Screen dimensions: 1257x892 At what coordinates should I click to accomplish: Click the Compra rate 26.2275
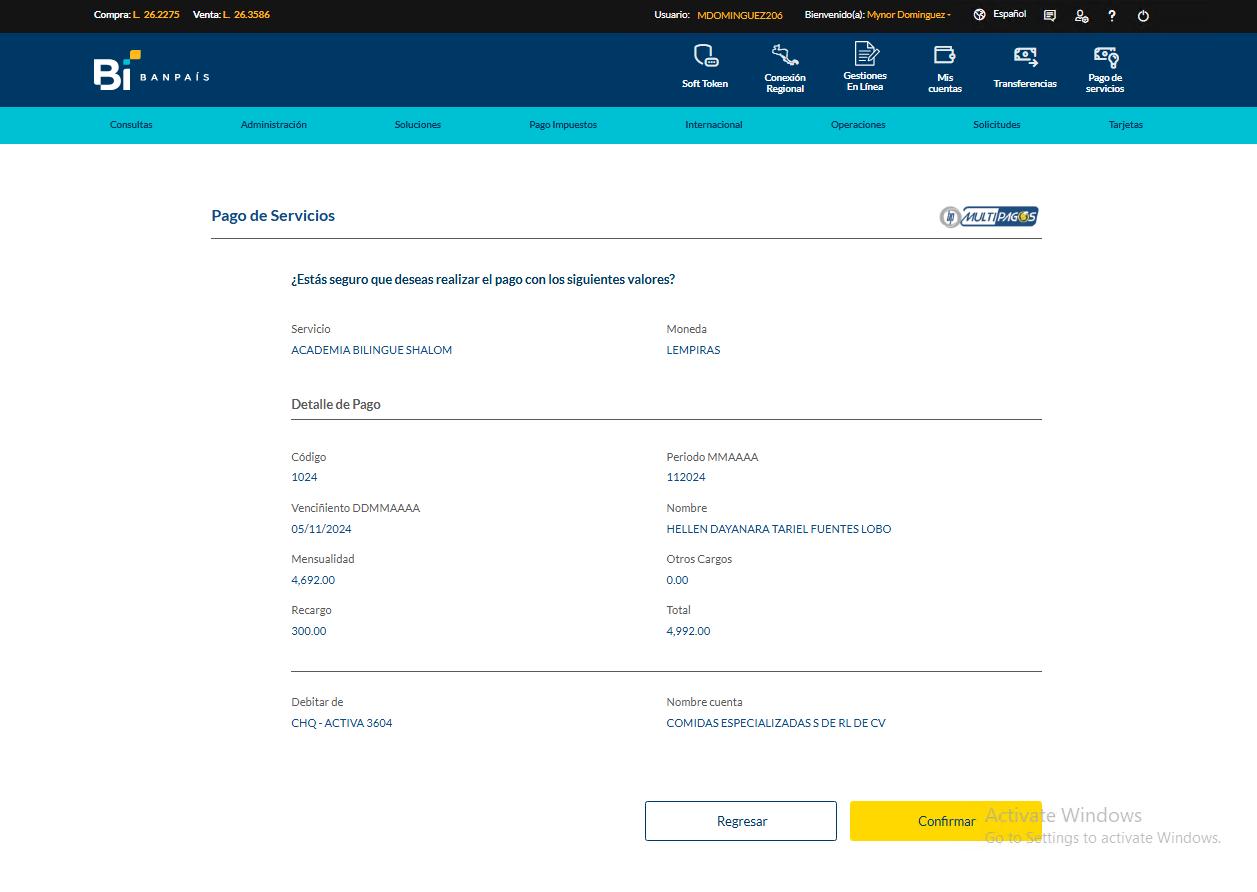[x=160, y=15]
